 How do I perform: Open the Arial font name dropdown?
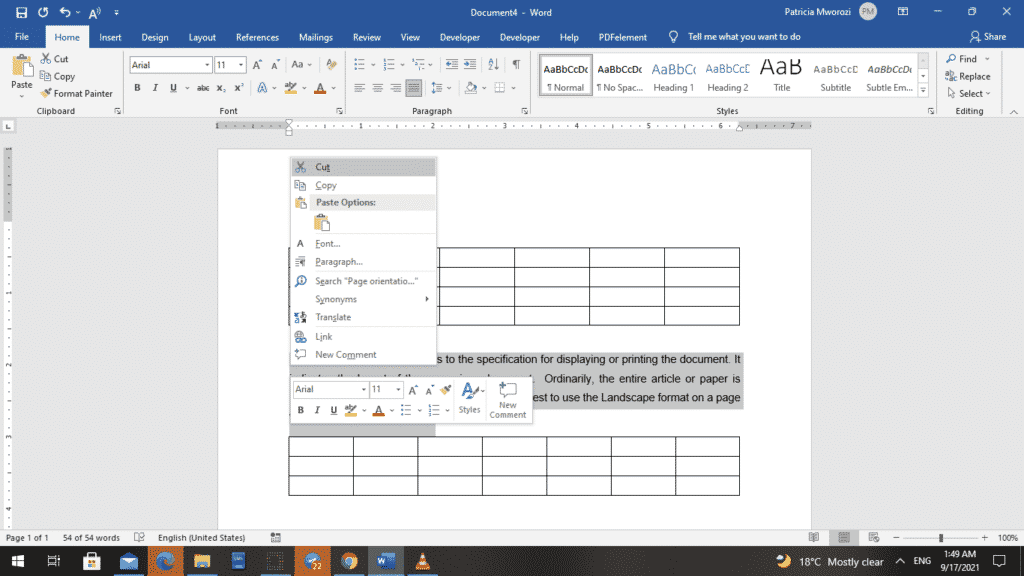[x=204, y=63]
